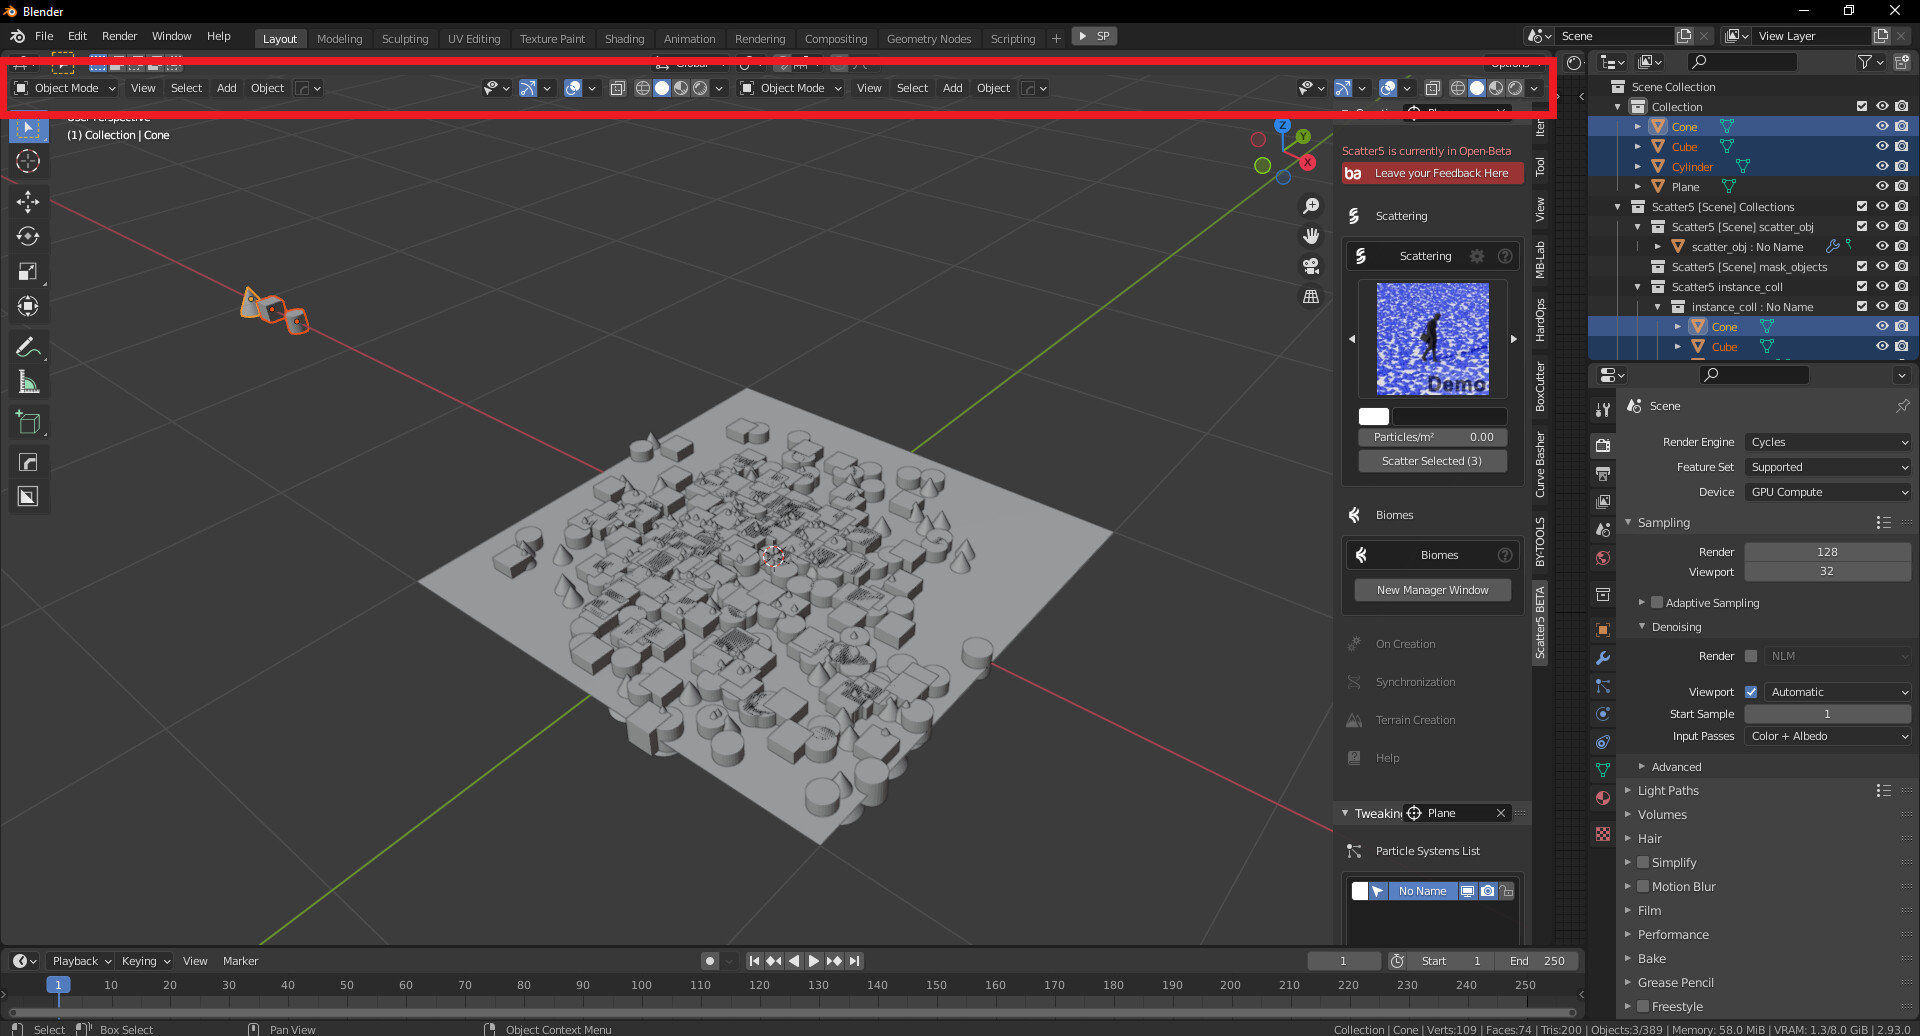Open the Modifier Properties wrench tab
The image size is (1920, 1036).
tap(1603, 657)
